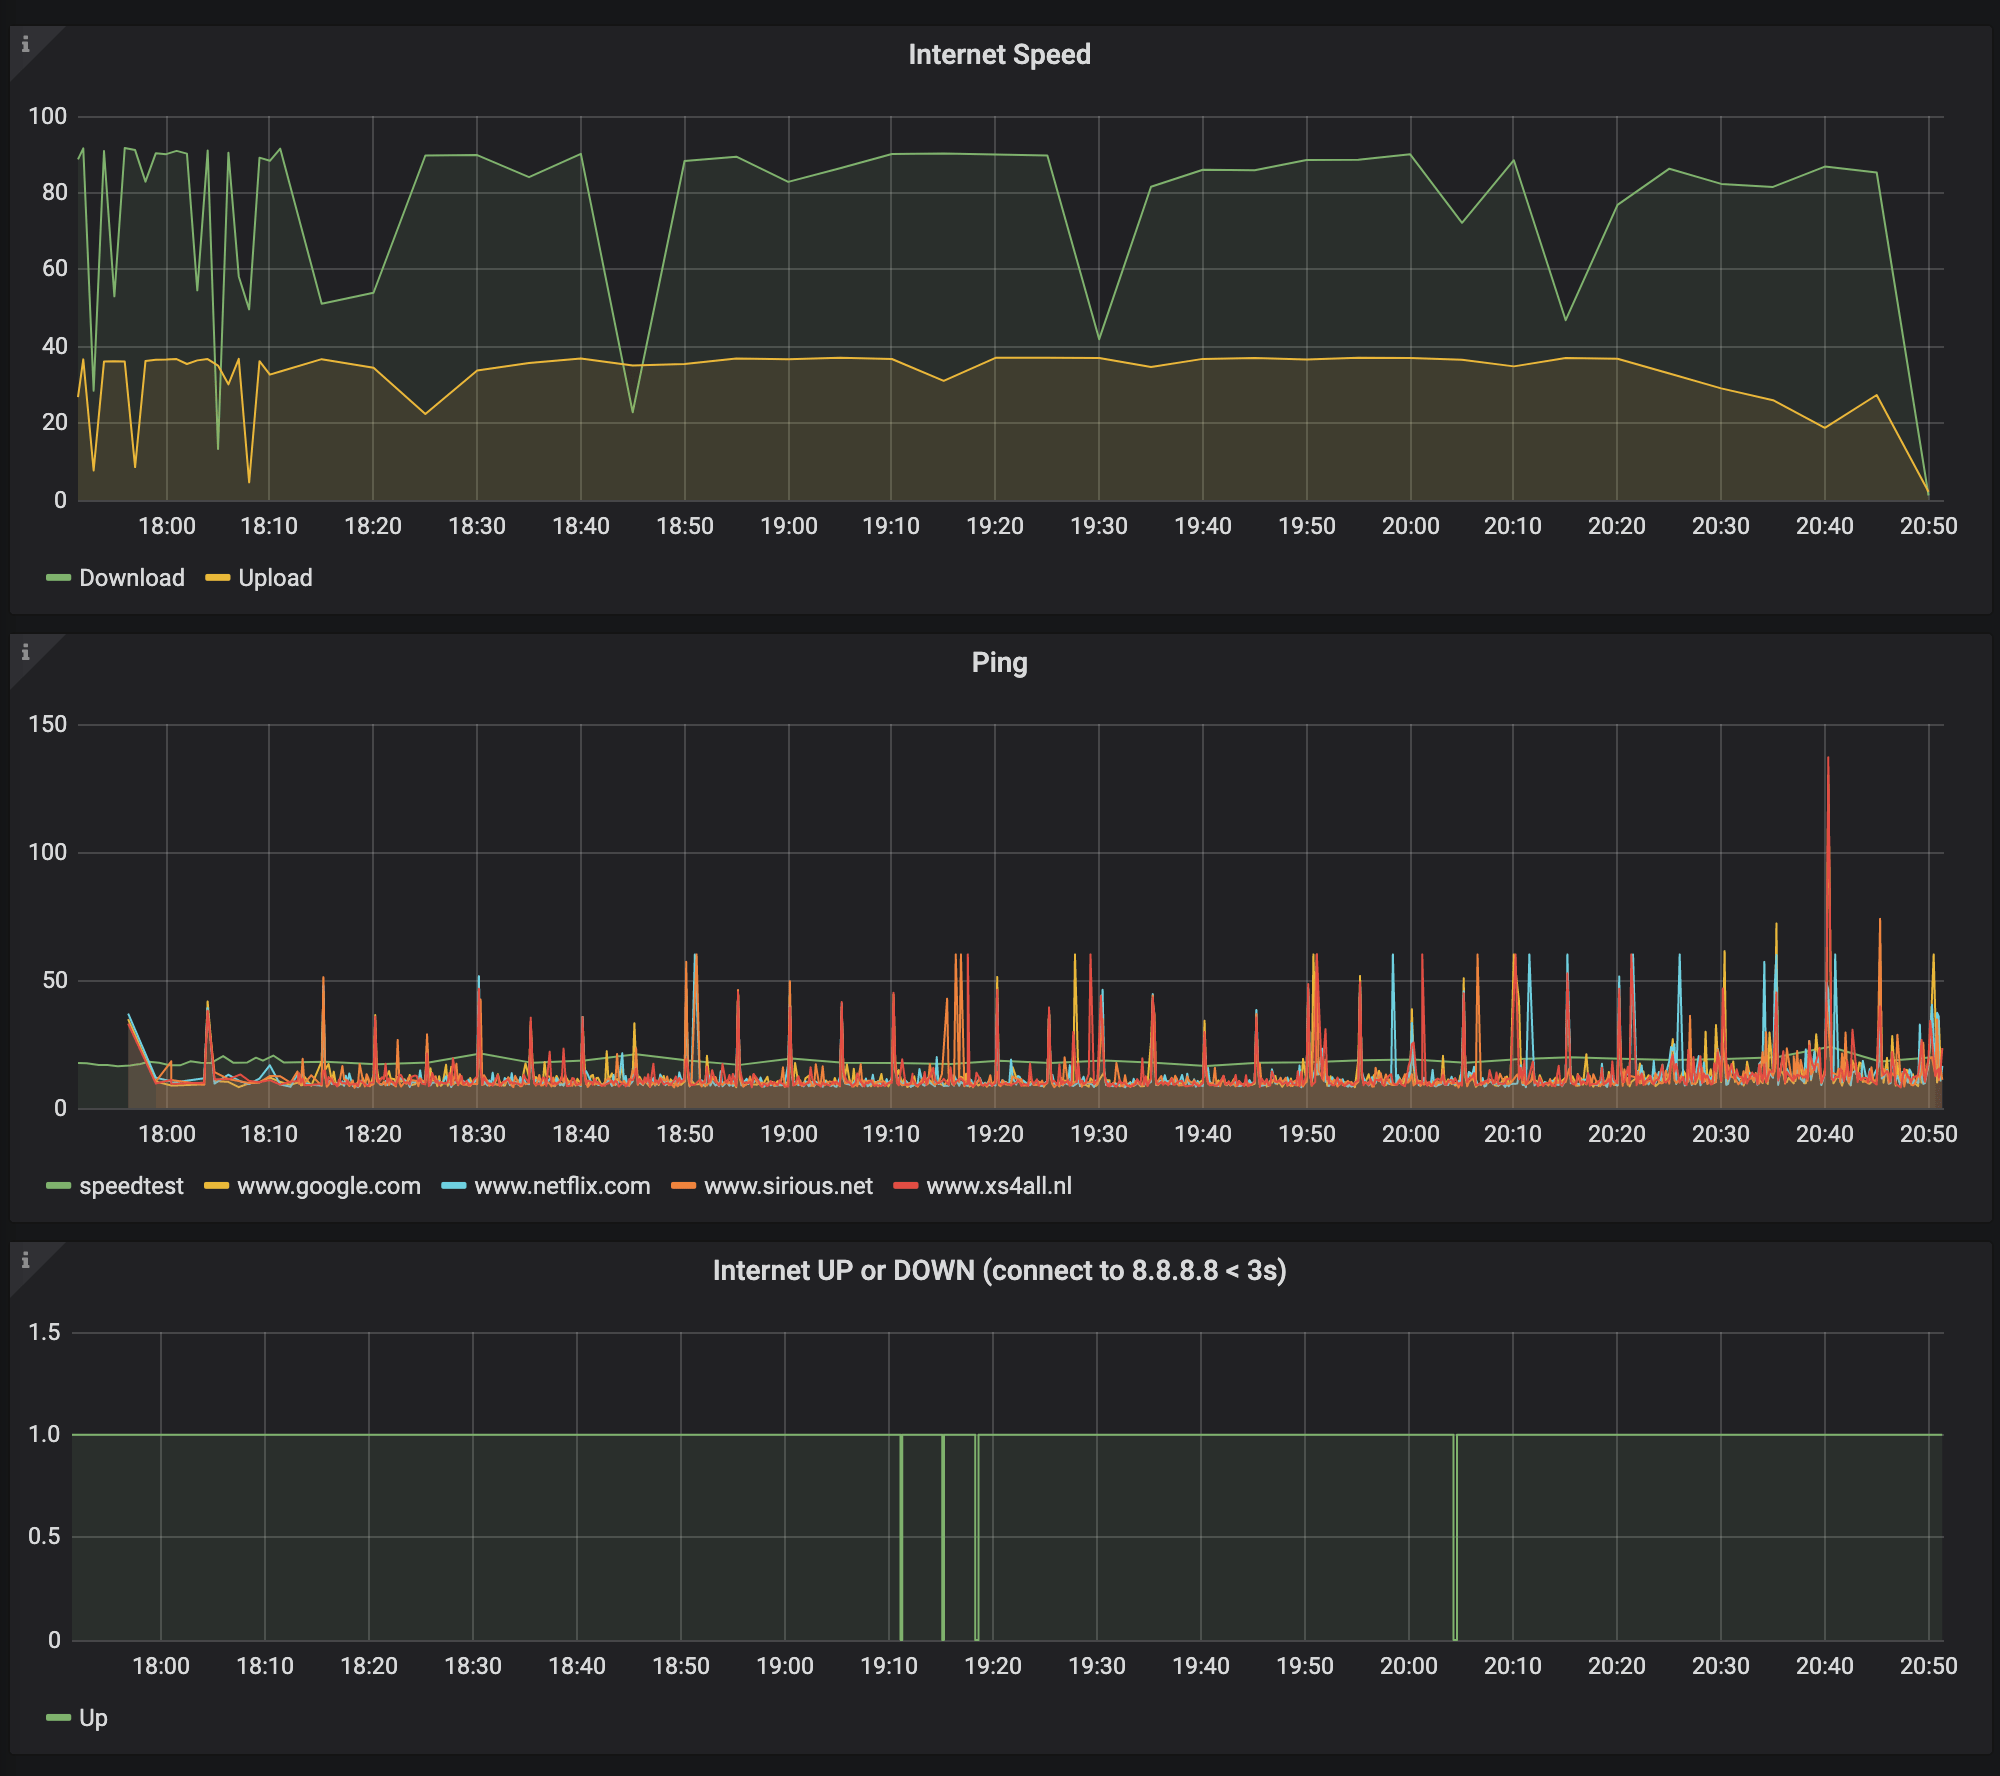Toggle www.xs4all.nl legend entry
Viewport: 2000px width, 1776px height.
tap(998, 1186)
